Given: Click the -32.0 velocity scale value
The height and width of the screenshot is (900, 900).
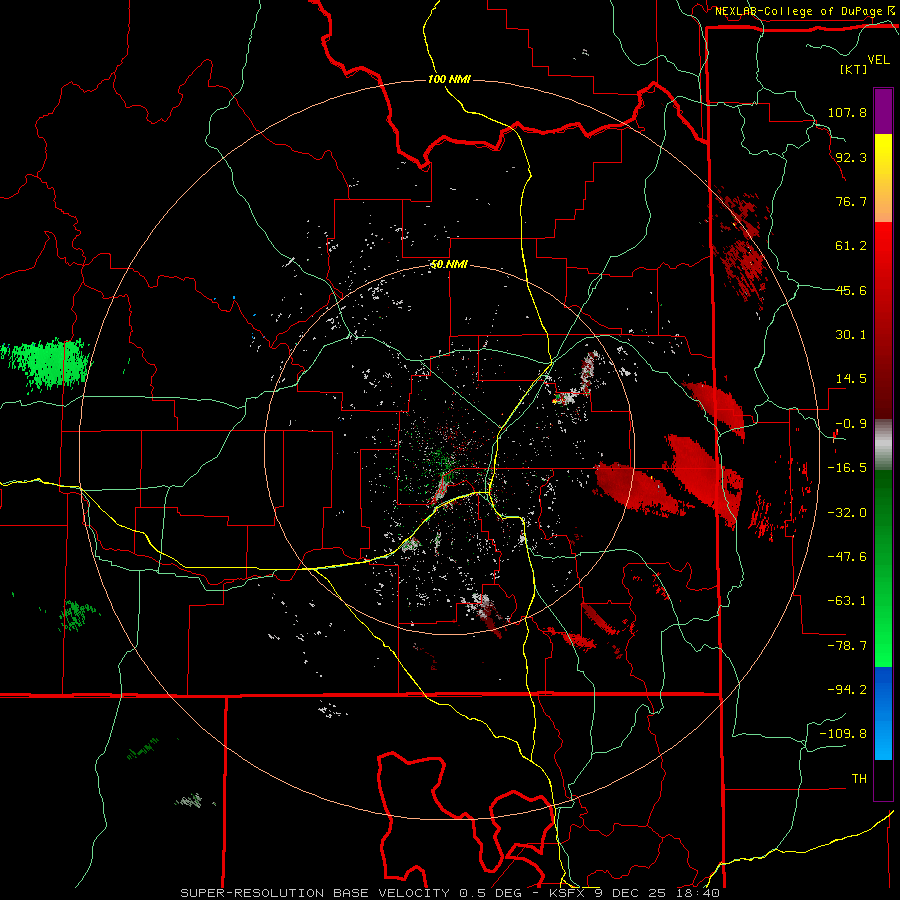Looking at the screenshot, I should 847,512.
